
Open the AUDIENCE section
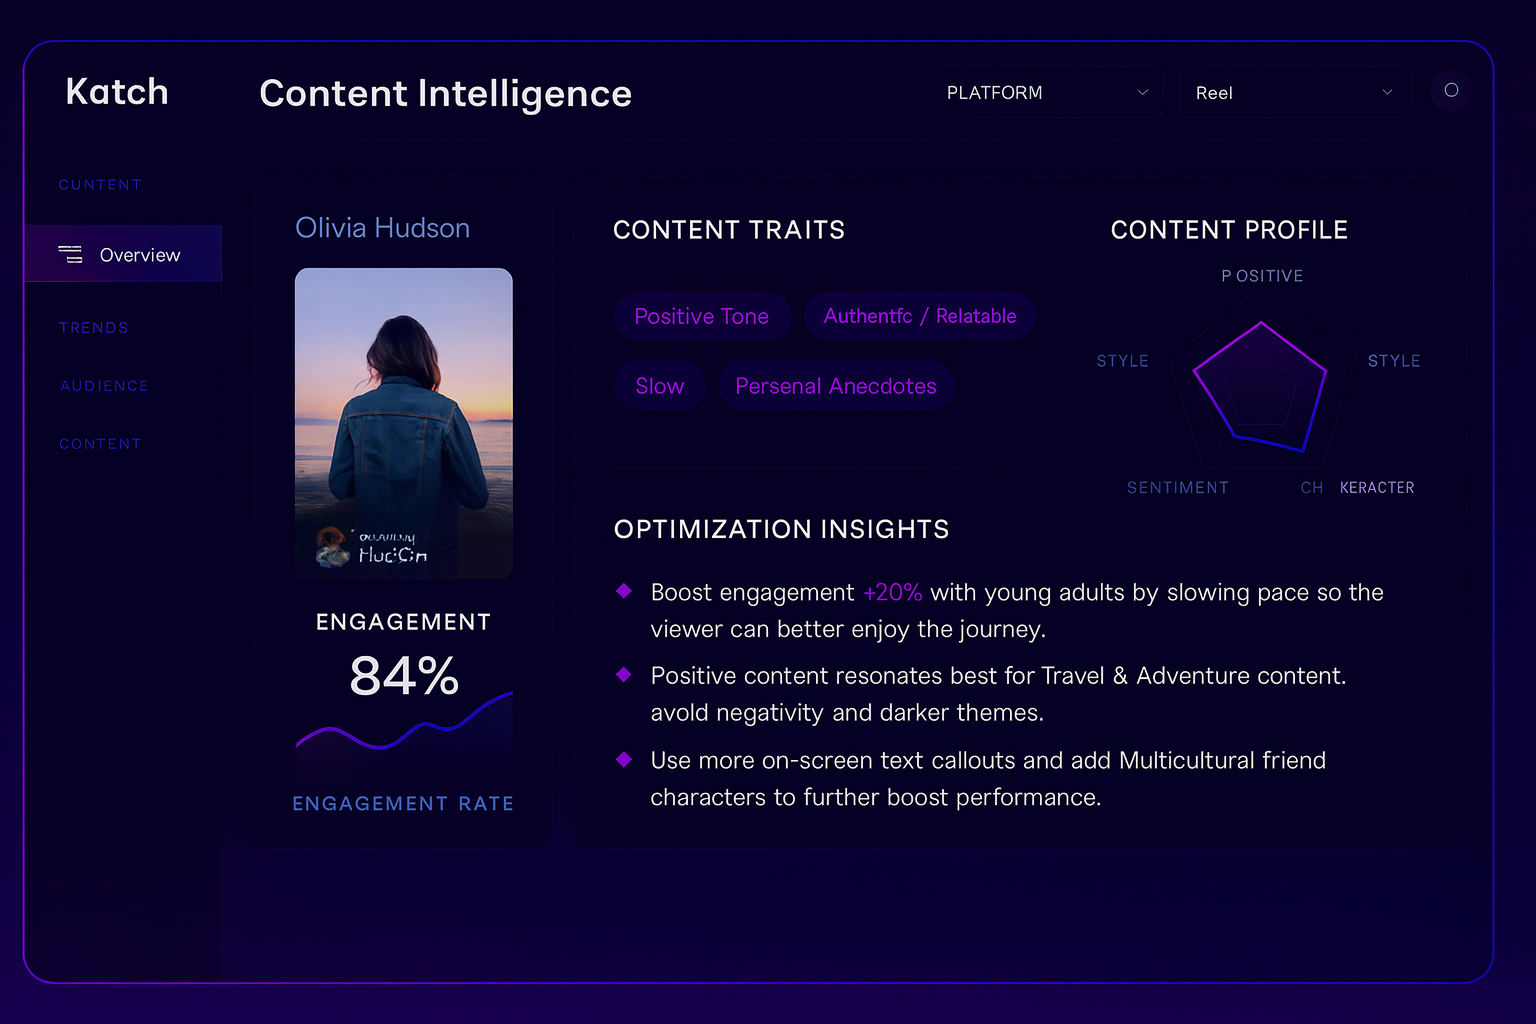point(104,386)
